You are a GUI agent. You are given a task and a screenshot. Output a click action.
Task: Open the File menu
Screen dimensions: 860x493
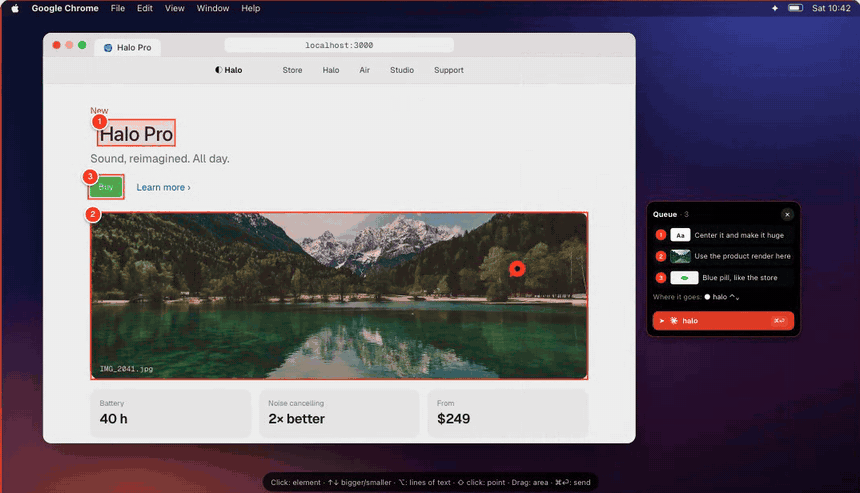[x=117, y=8]
